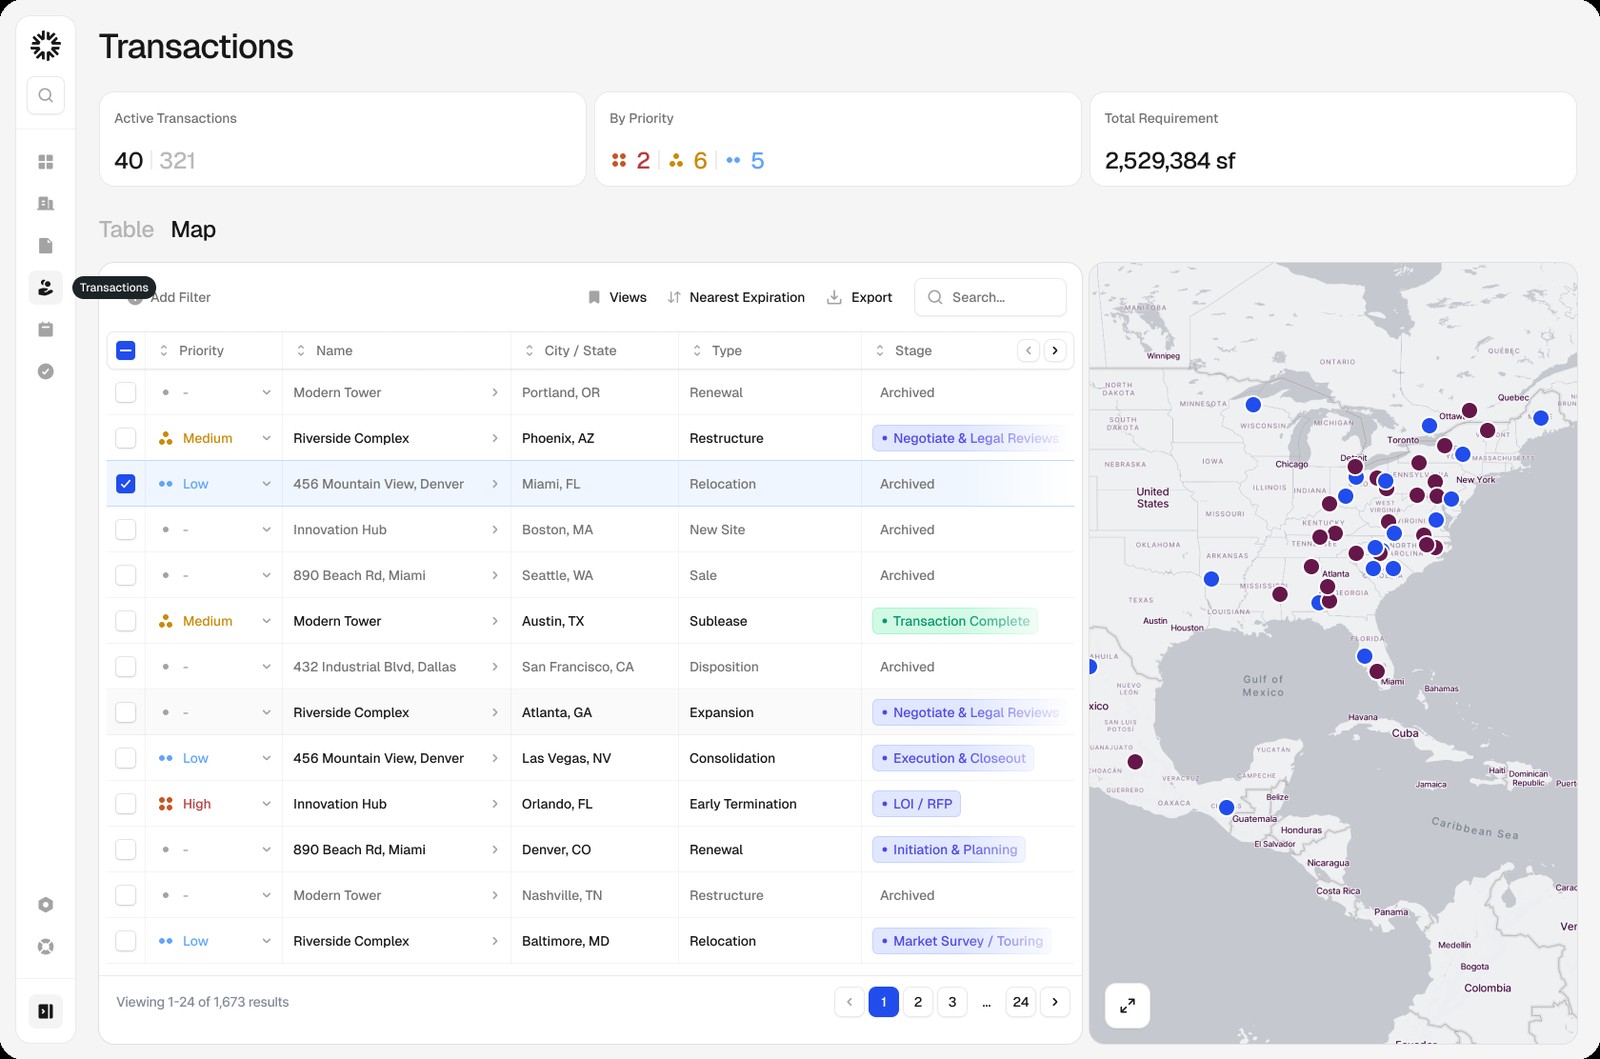Check the Innovation Hub Orlando row checkbox
The image size is (1600, 1059).
click(126, 804)
